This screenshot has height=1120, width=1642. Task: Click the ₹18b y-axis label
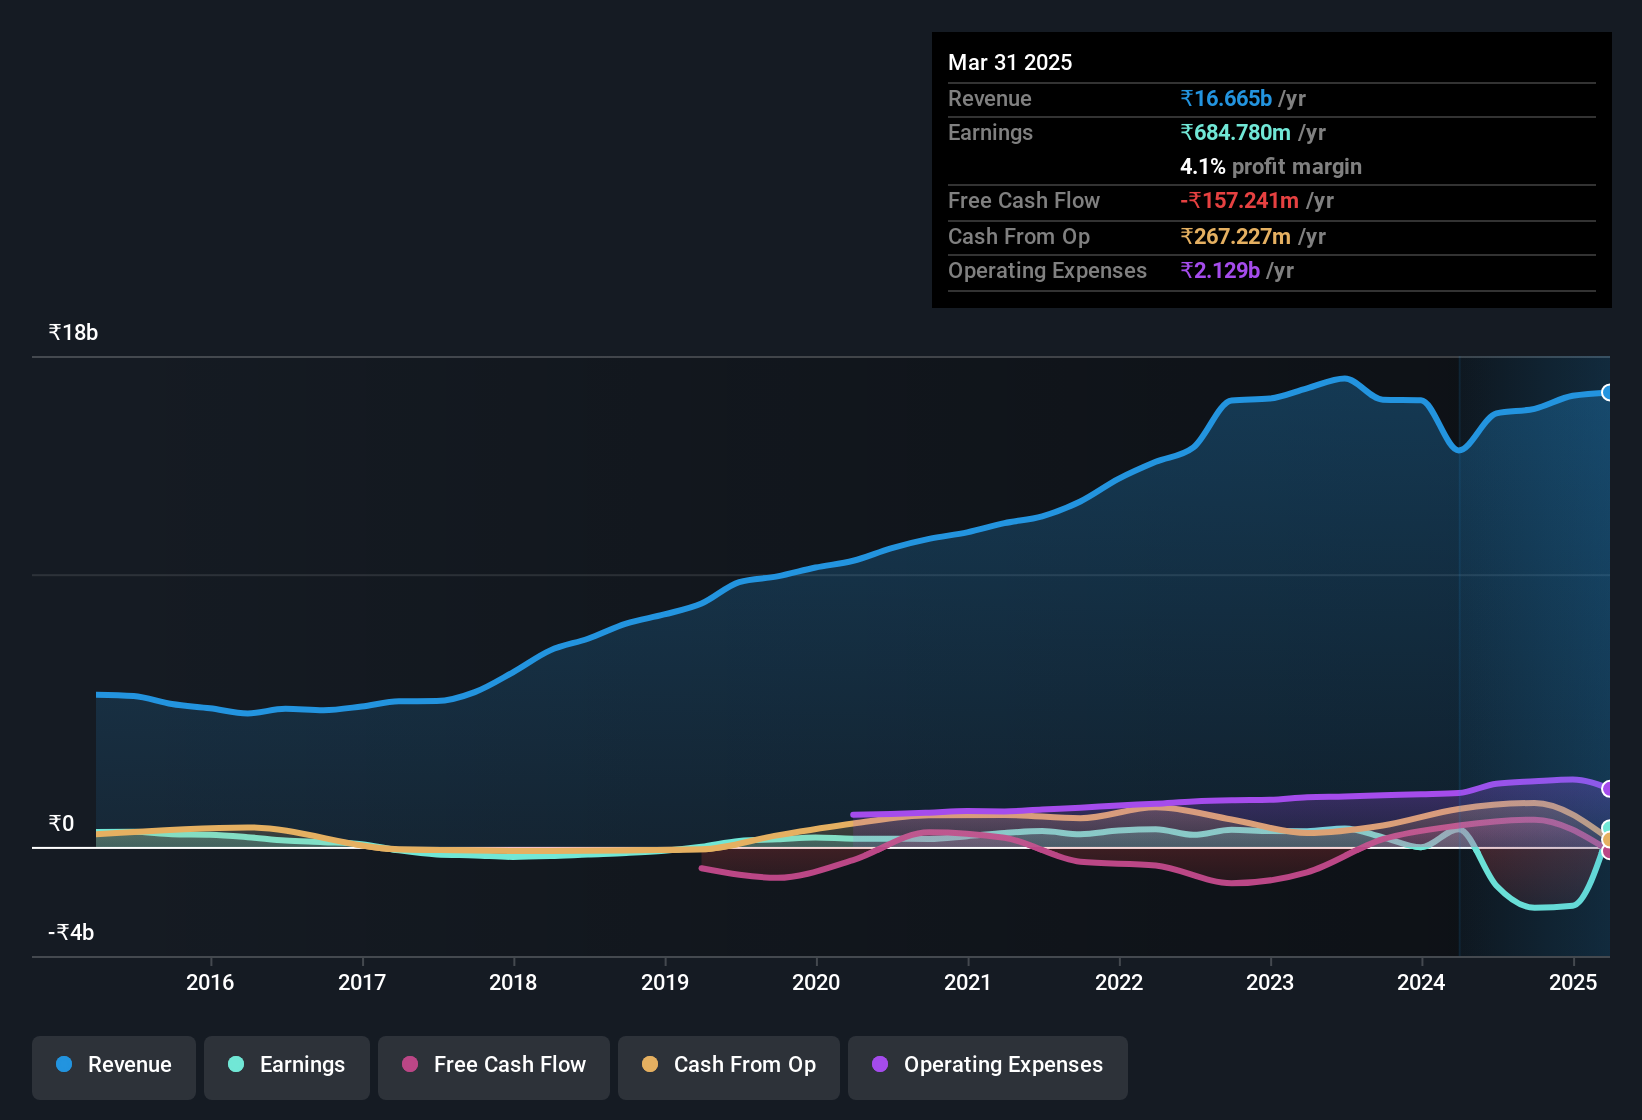pyautogui.click(x=73, y=333)
